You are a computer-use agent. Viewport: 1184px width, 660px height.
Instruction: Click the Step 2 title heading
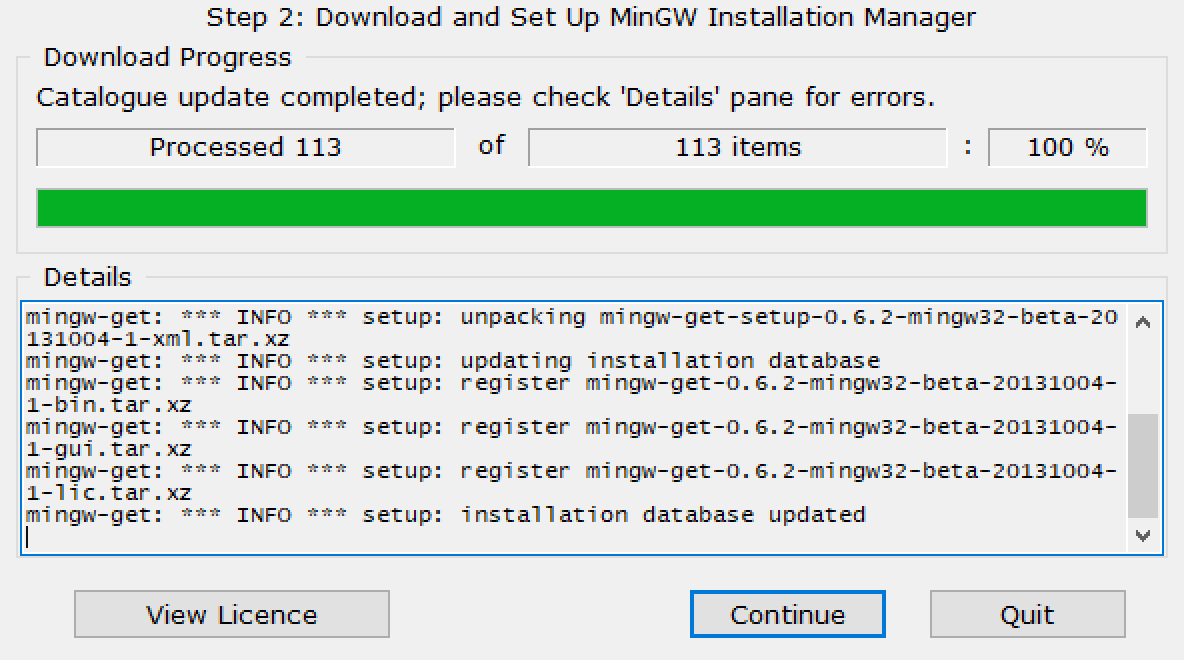tap(591, 17)
